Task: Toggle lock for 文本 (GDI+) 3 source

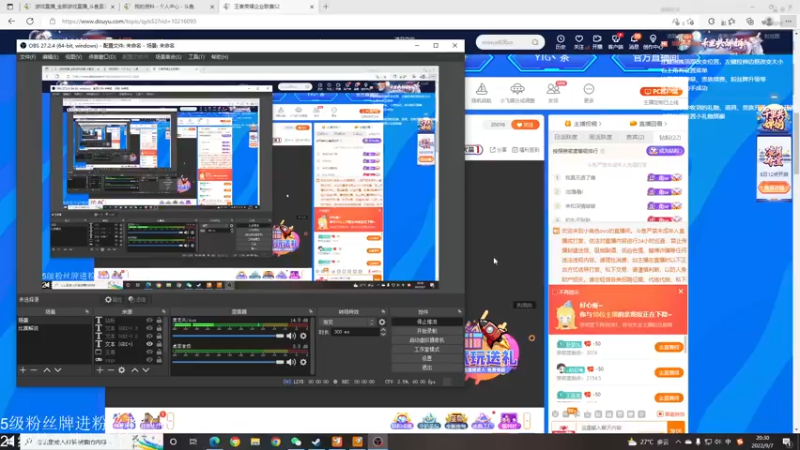Action: click(x=159, y=328)
